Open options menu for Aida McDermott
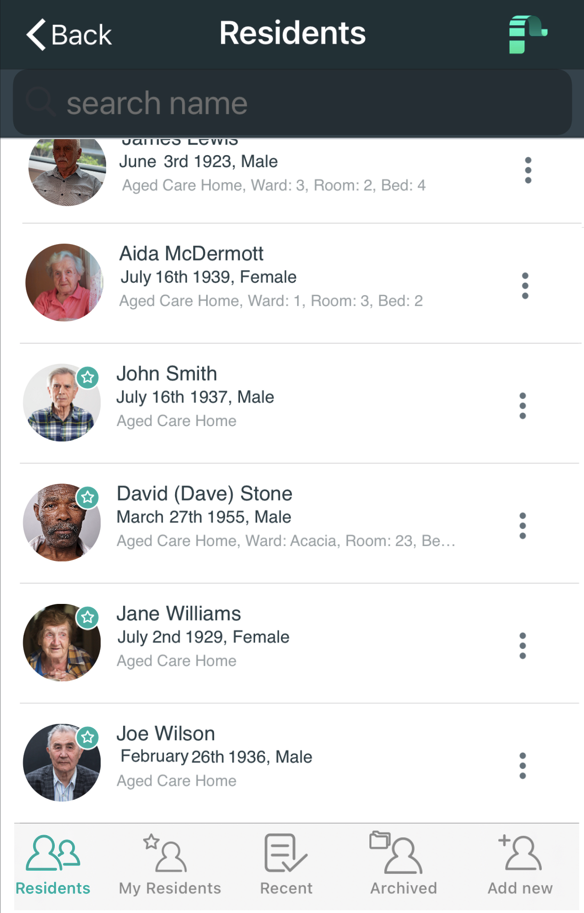The height and width of the screenshot is (913, 584). (x=525, y=286)
